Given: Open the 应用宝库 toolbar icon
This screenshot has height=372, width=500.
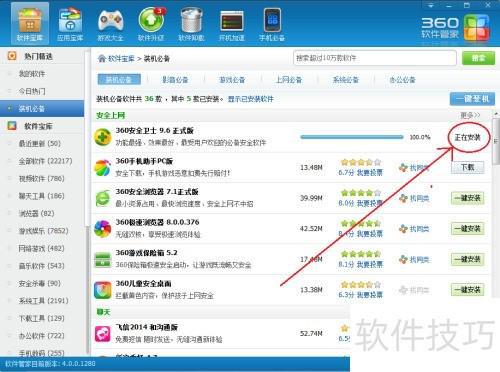Looking at the screenshot, I should point(70,24).
